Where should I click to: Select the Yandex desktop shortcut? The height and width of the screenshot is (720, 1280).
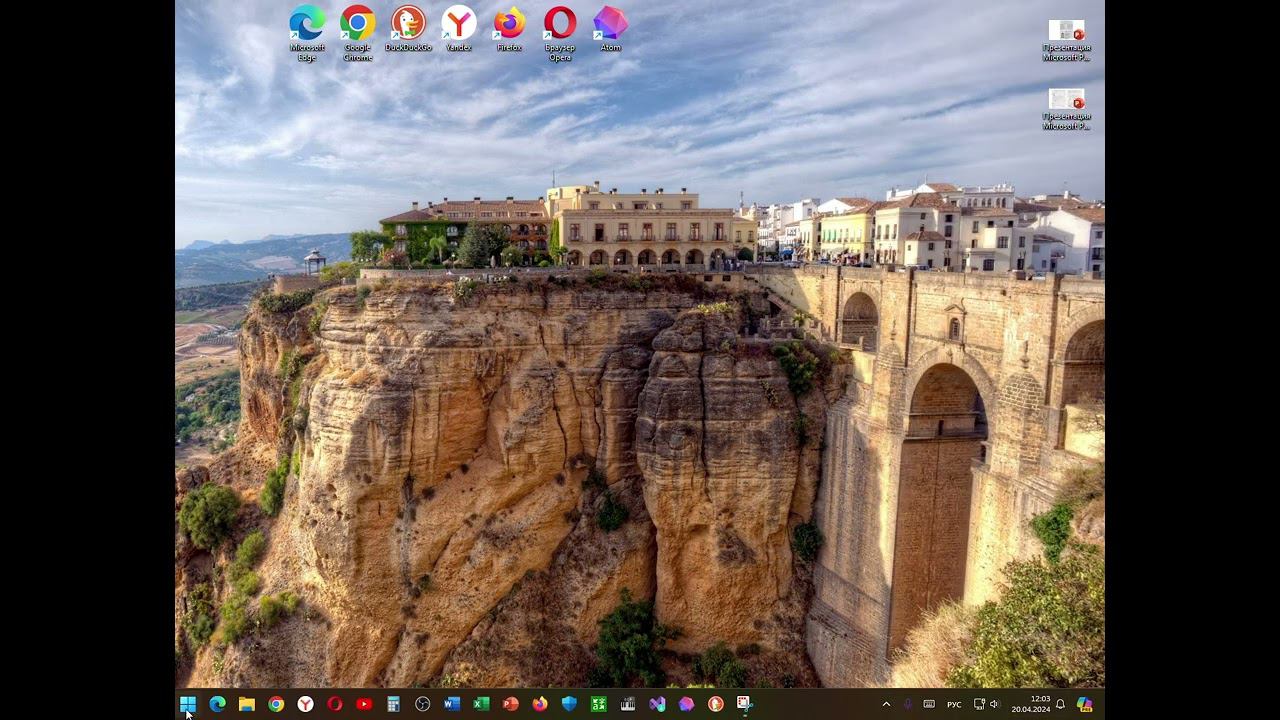tap(459, 29)
